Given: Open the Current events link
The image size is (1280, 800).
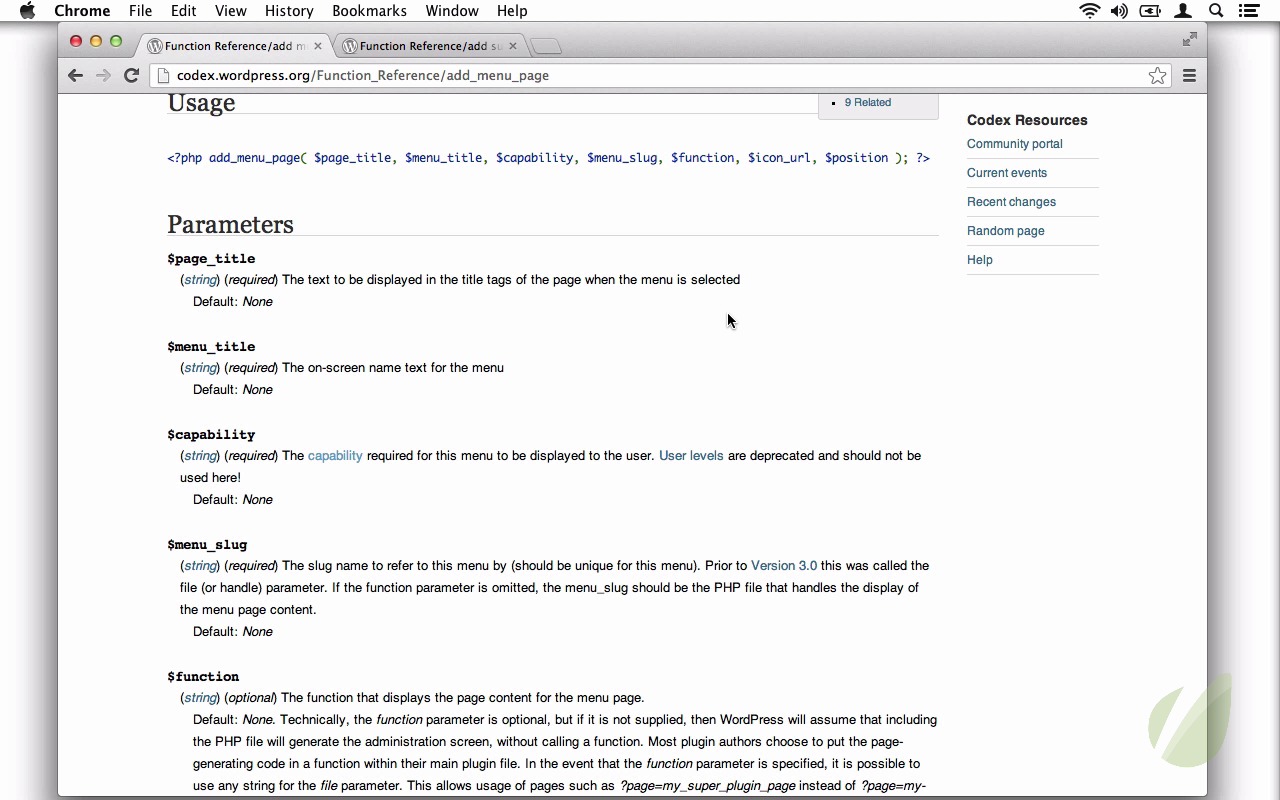Looking at the screenshot, I should click(1007, 173).
